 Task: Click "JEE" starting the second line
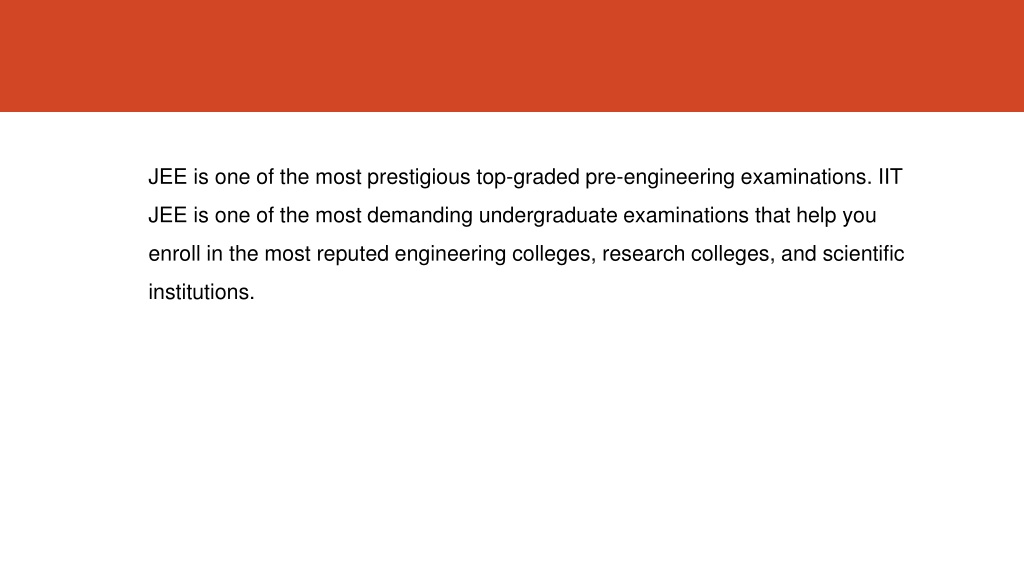click(168, 216)
